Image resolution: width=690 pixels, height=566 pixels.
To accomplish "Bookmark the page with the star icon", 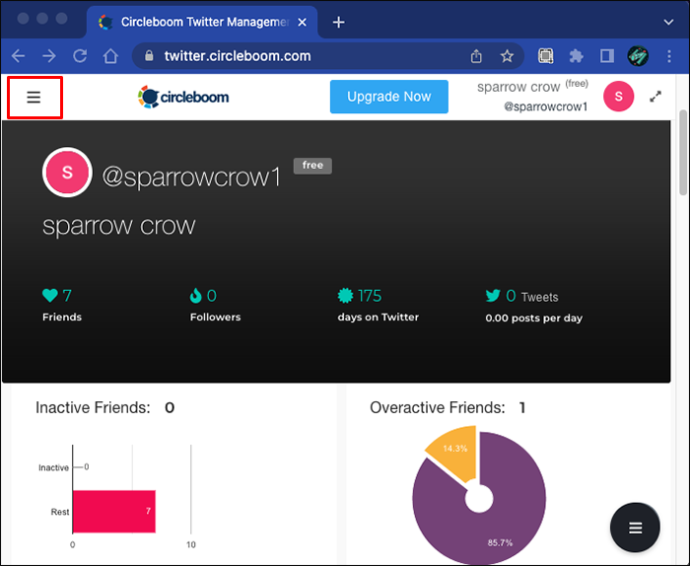I will pyautogui.click(x=507, y=56).
